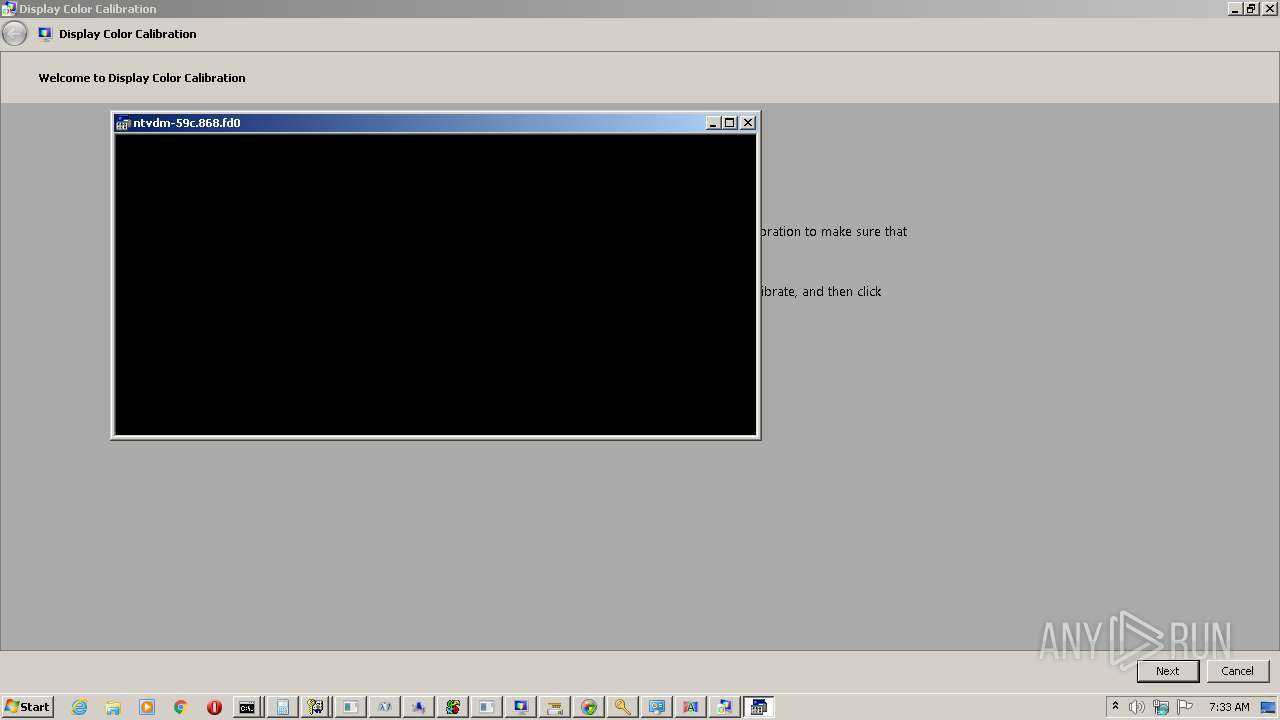Open the taskbar item left of the monitor icon
This screenshot has height=720, width=1280.
coord(486,707)
